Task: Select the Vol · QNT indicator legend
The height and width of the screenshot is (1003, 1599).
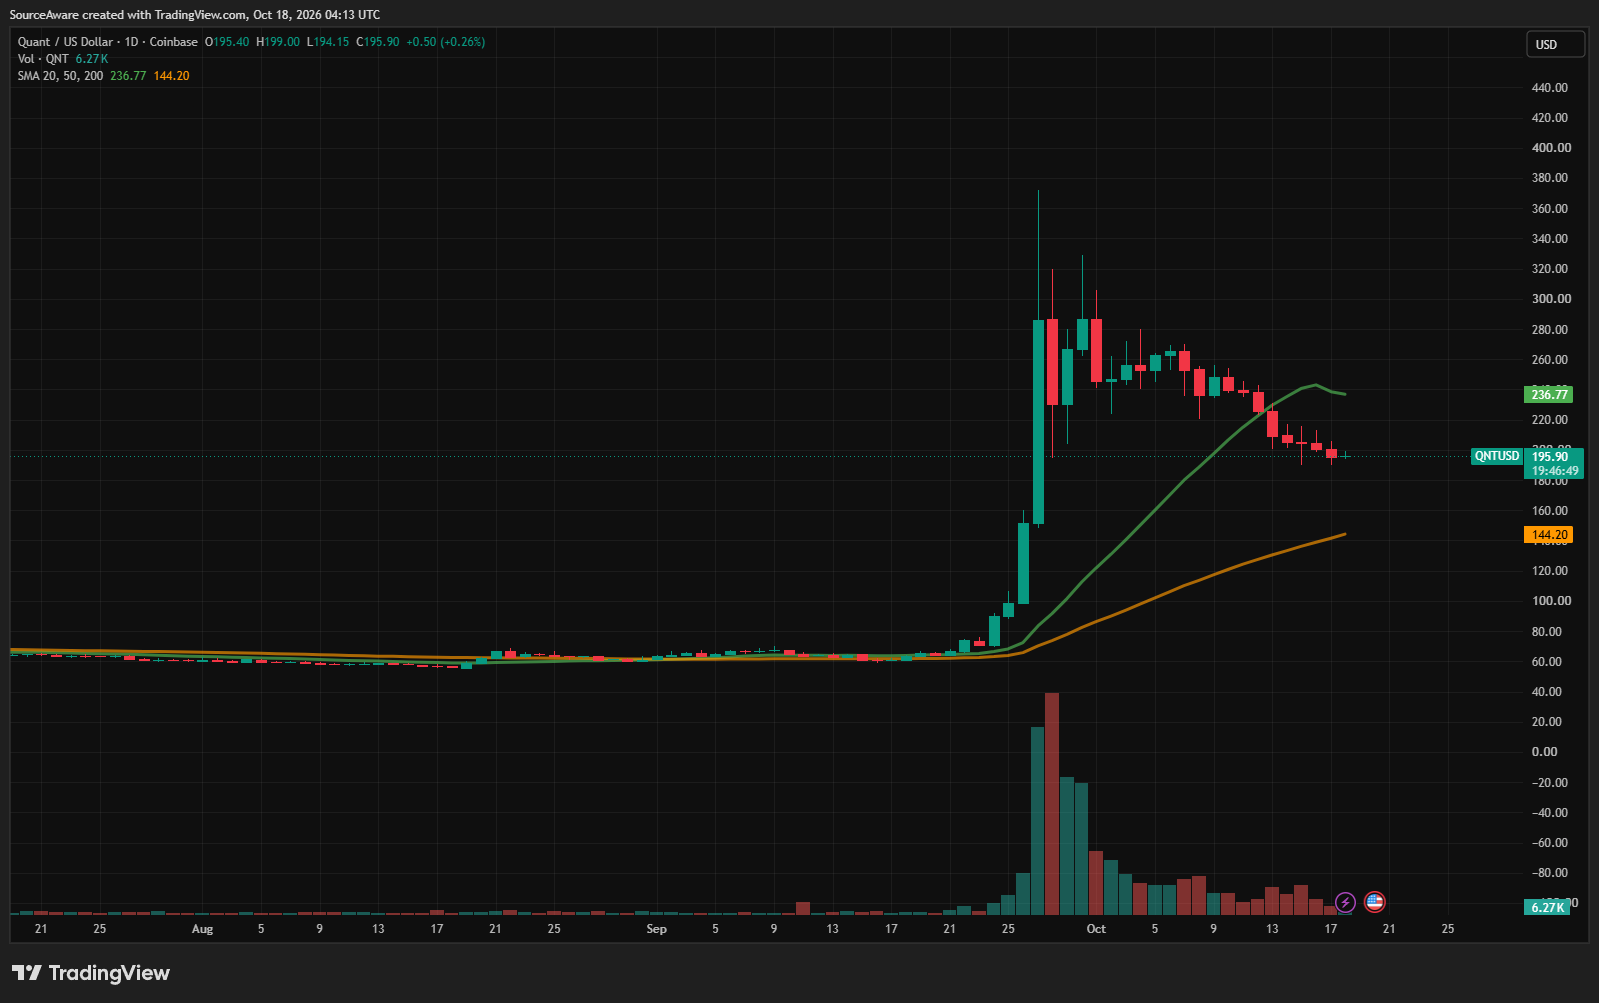Action: (43, 59)
